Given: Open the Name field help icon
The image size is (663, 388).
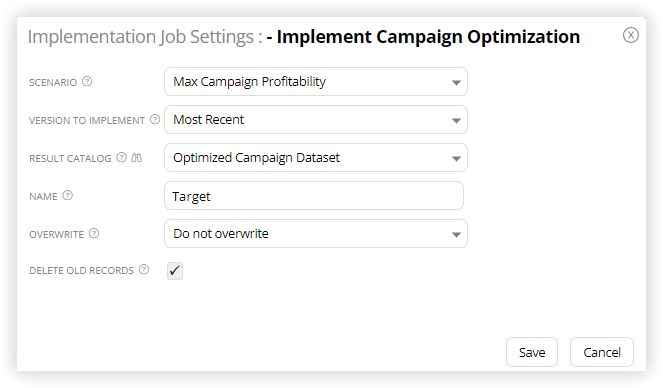Looking at the screenshot, I should pyautogui.click(x=68, y=195).
